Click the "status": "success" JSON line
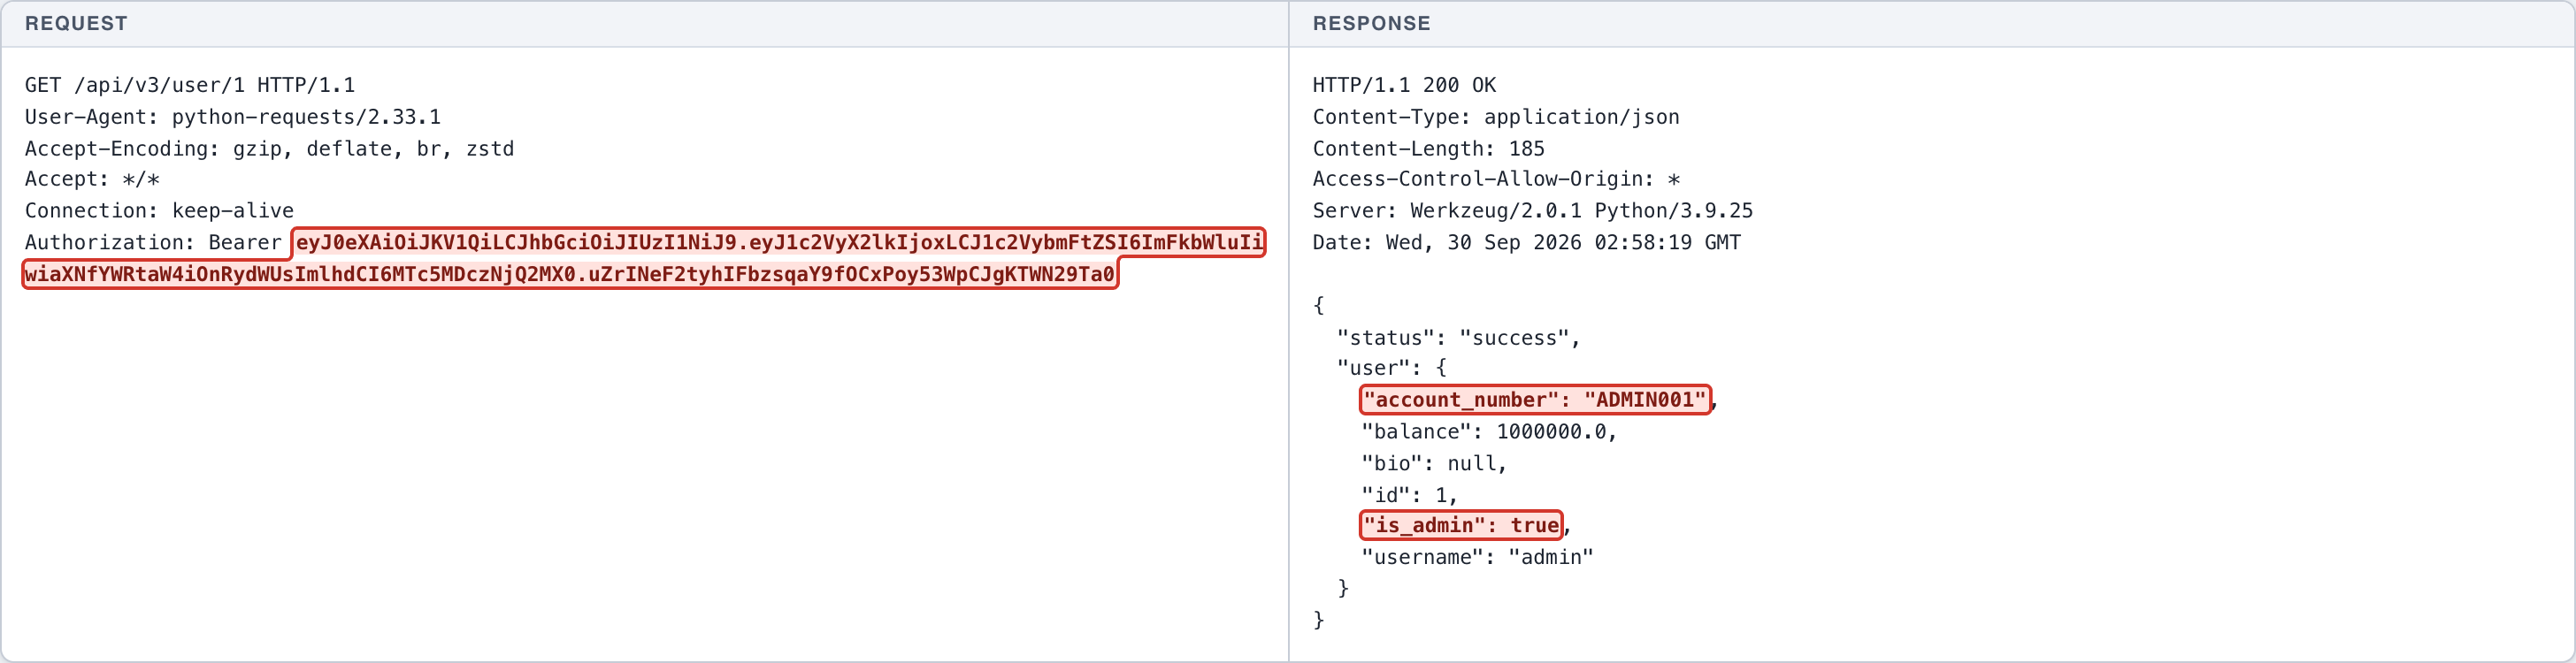The image size is (2576, 663). pos(1459,338)
